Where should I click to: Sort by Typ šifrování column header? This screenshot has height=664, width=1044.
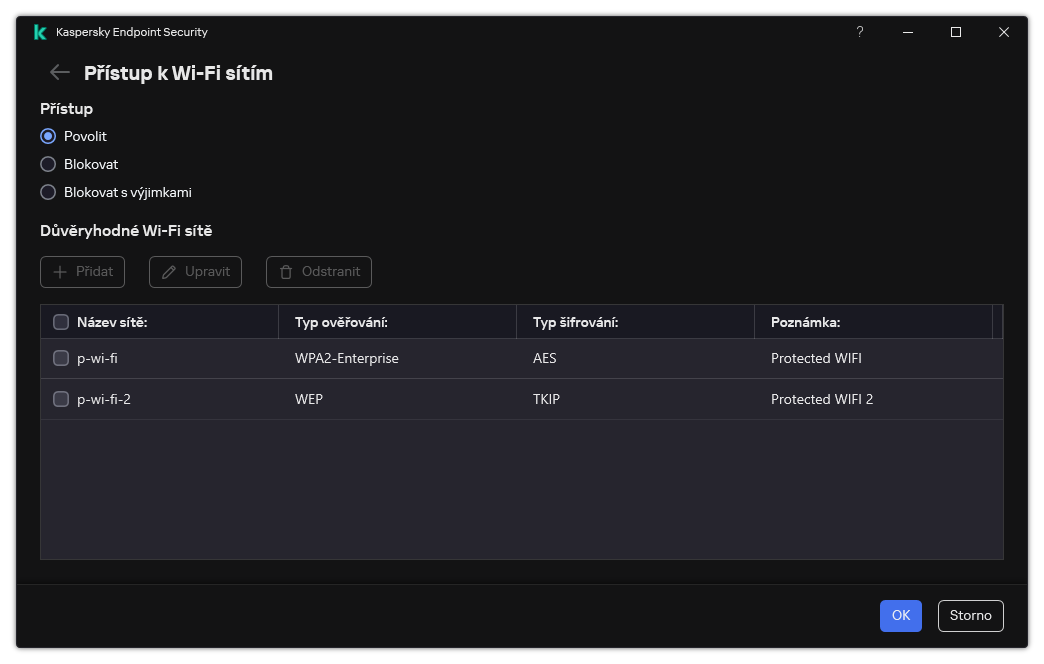click(x=575, y=322)
